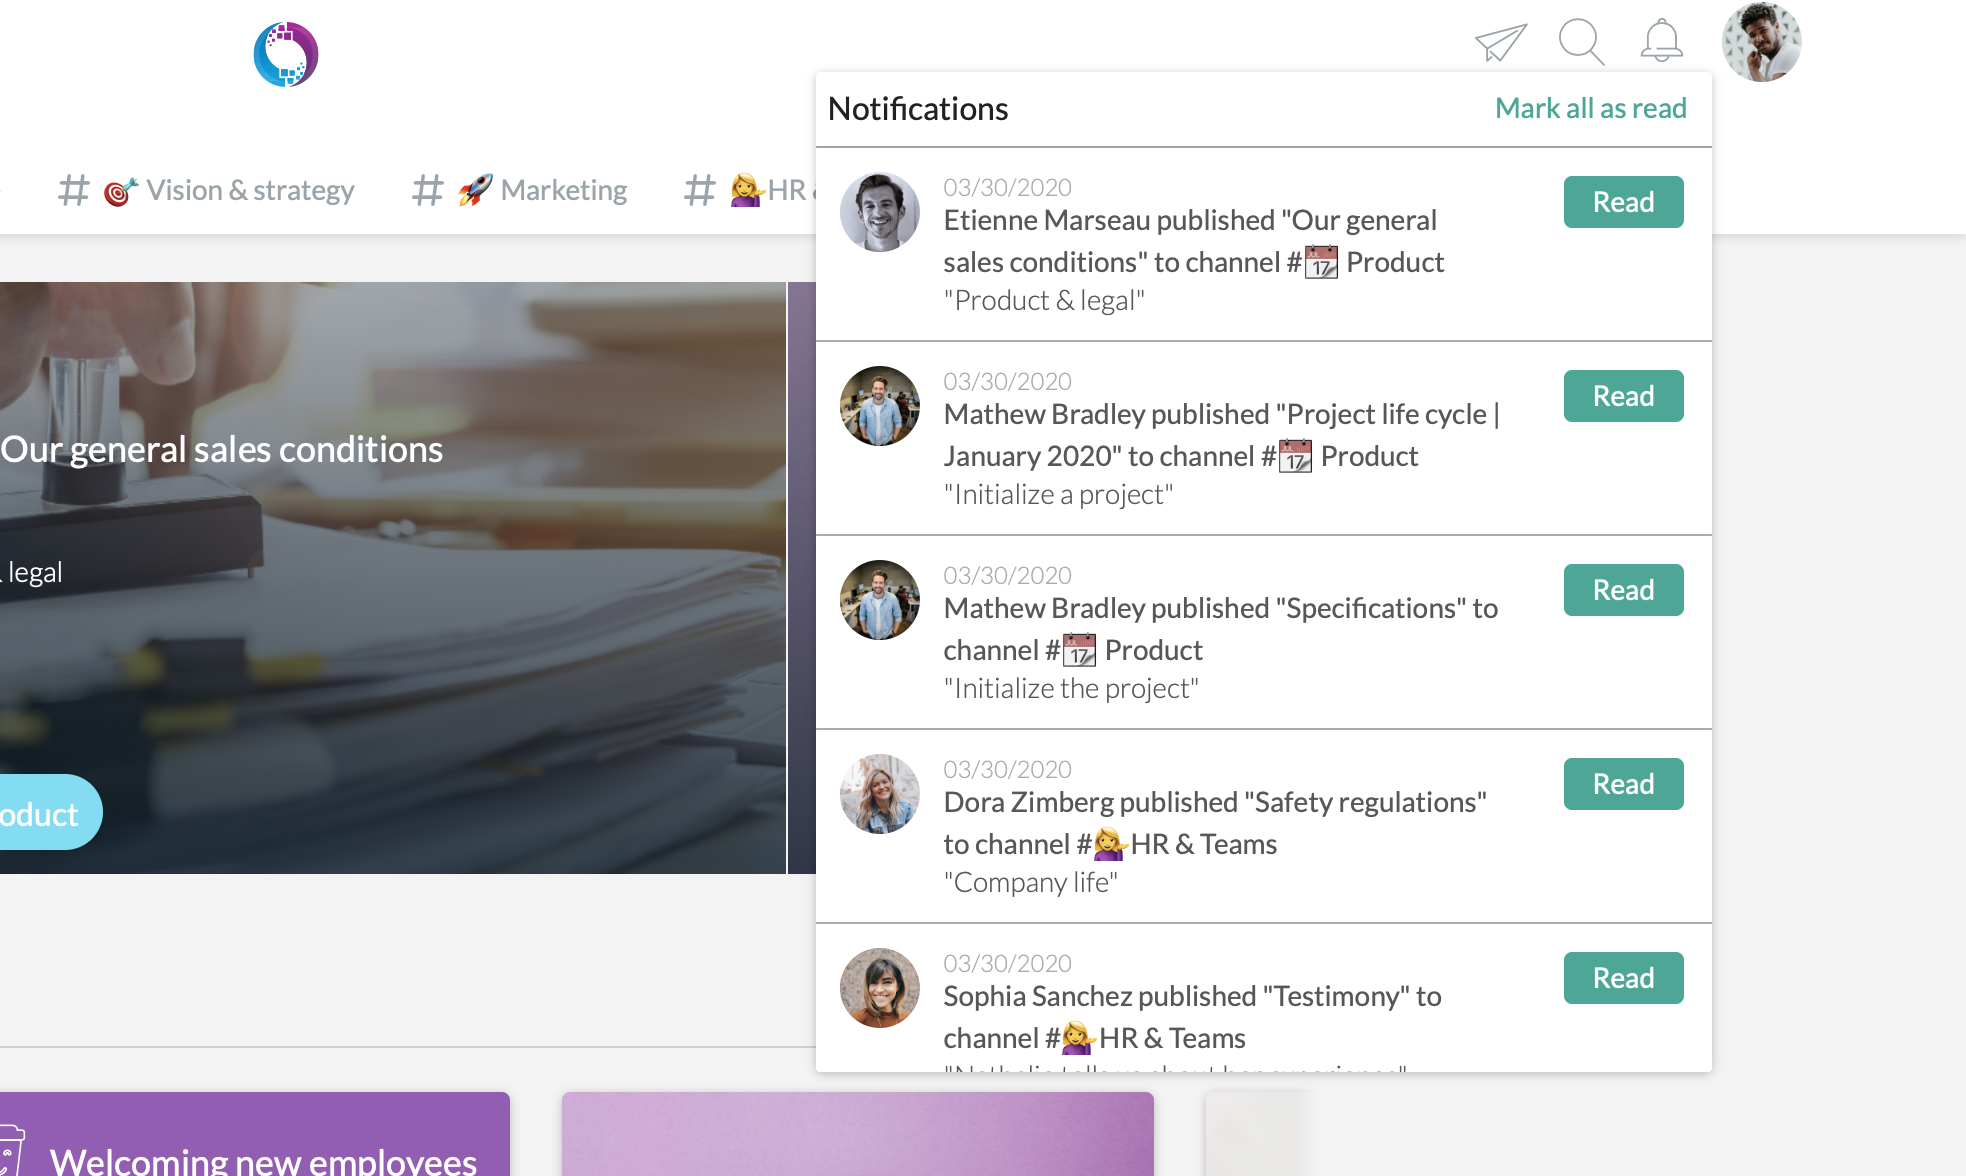
Task: Open the search function
Action: (x=1580, y=42)
